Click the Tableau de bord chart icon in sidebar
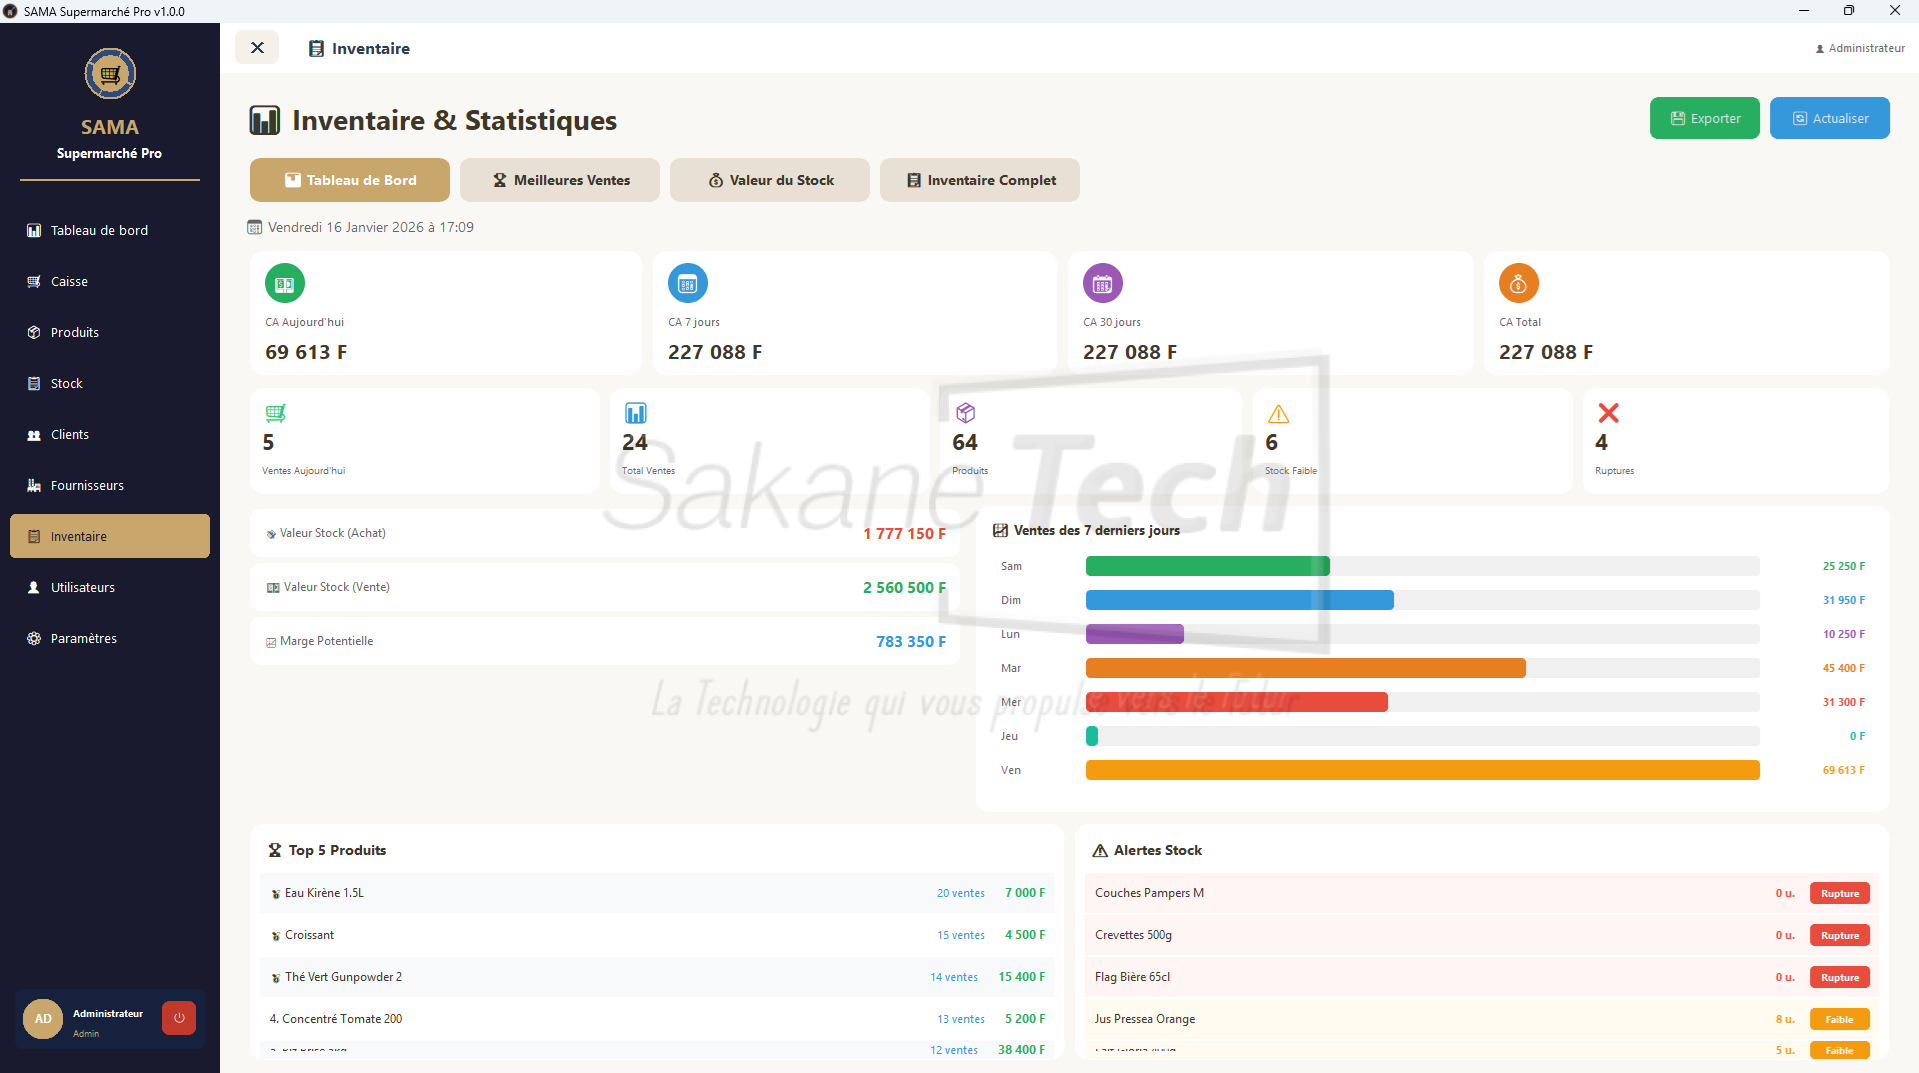Screen dimensions: 1919x1073 [x=34, y=230]
